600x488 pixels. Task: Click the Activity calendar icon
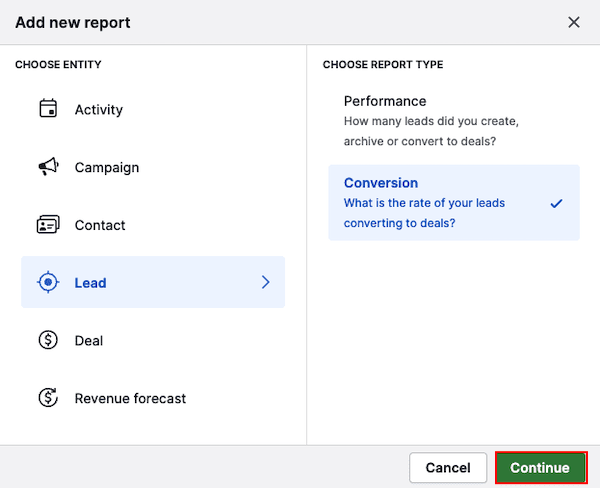(48, 110)
